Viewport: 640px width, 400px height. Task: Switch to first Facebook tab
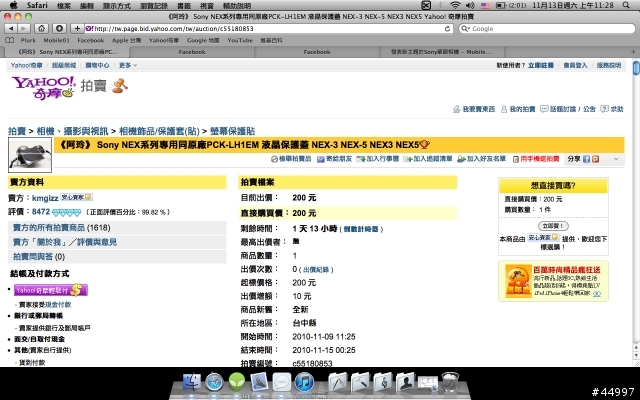(192, 52)
